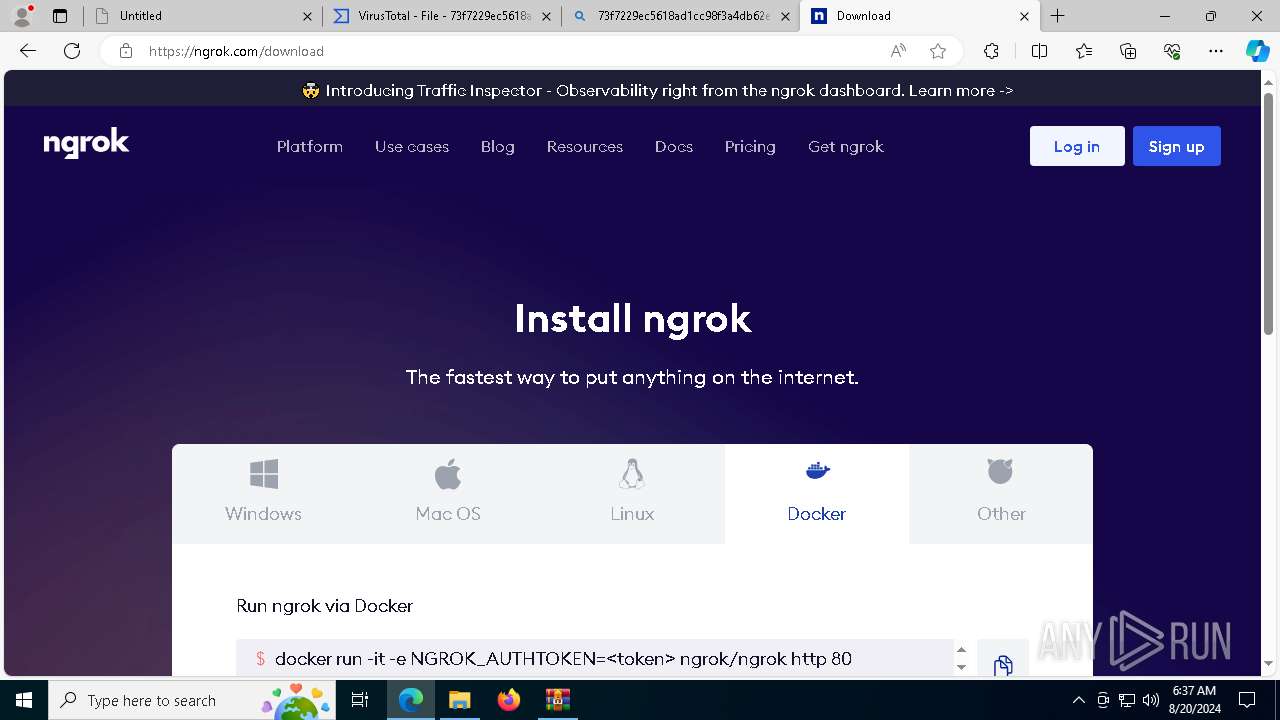This screenshot has width=1280, height=720.
Task: Click the address bar URL
Action: point(236,51)
